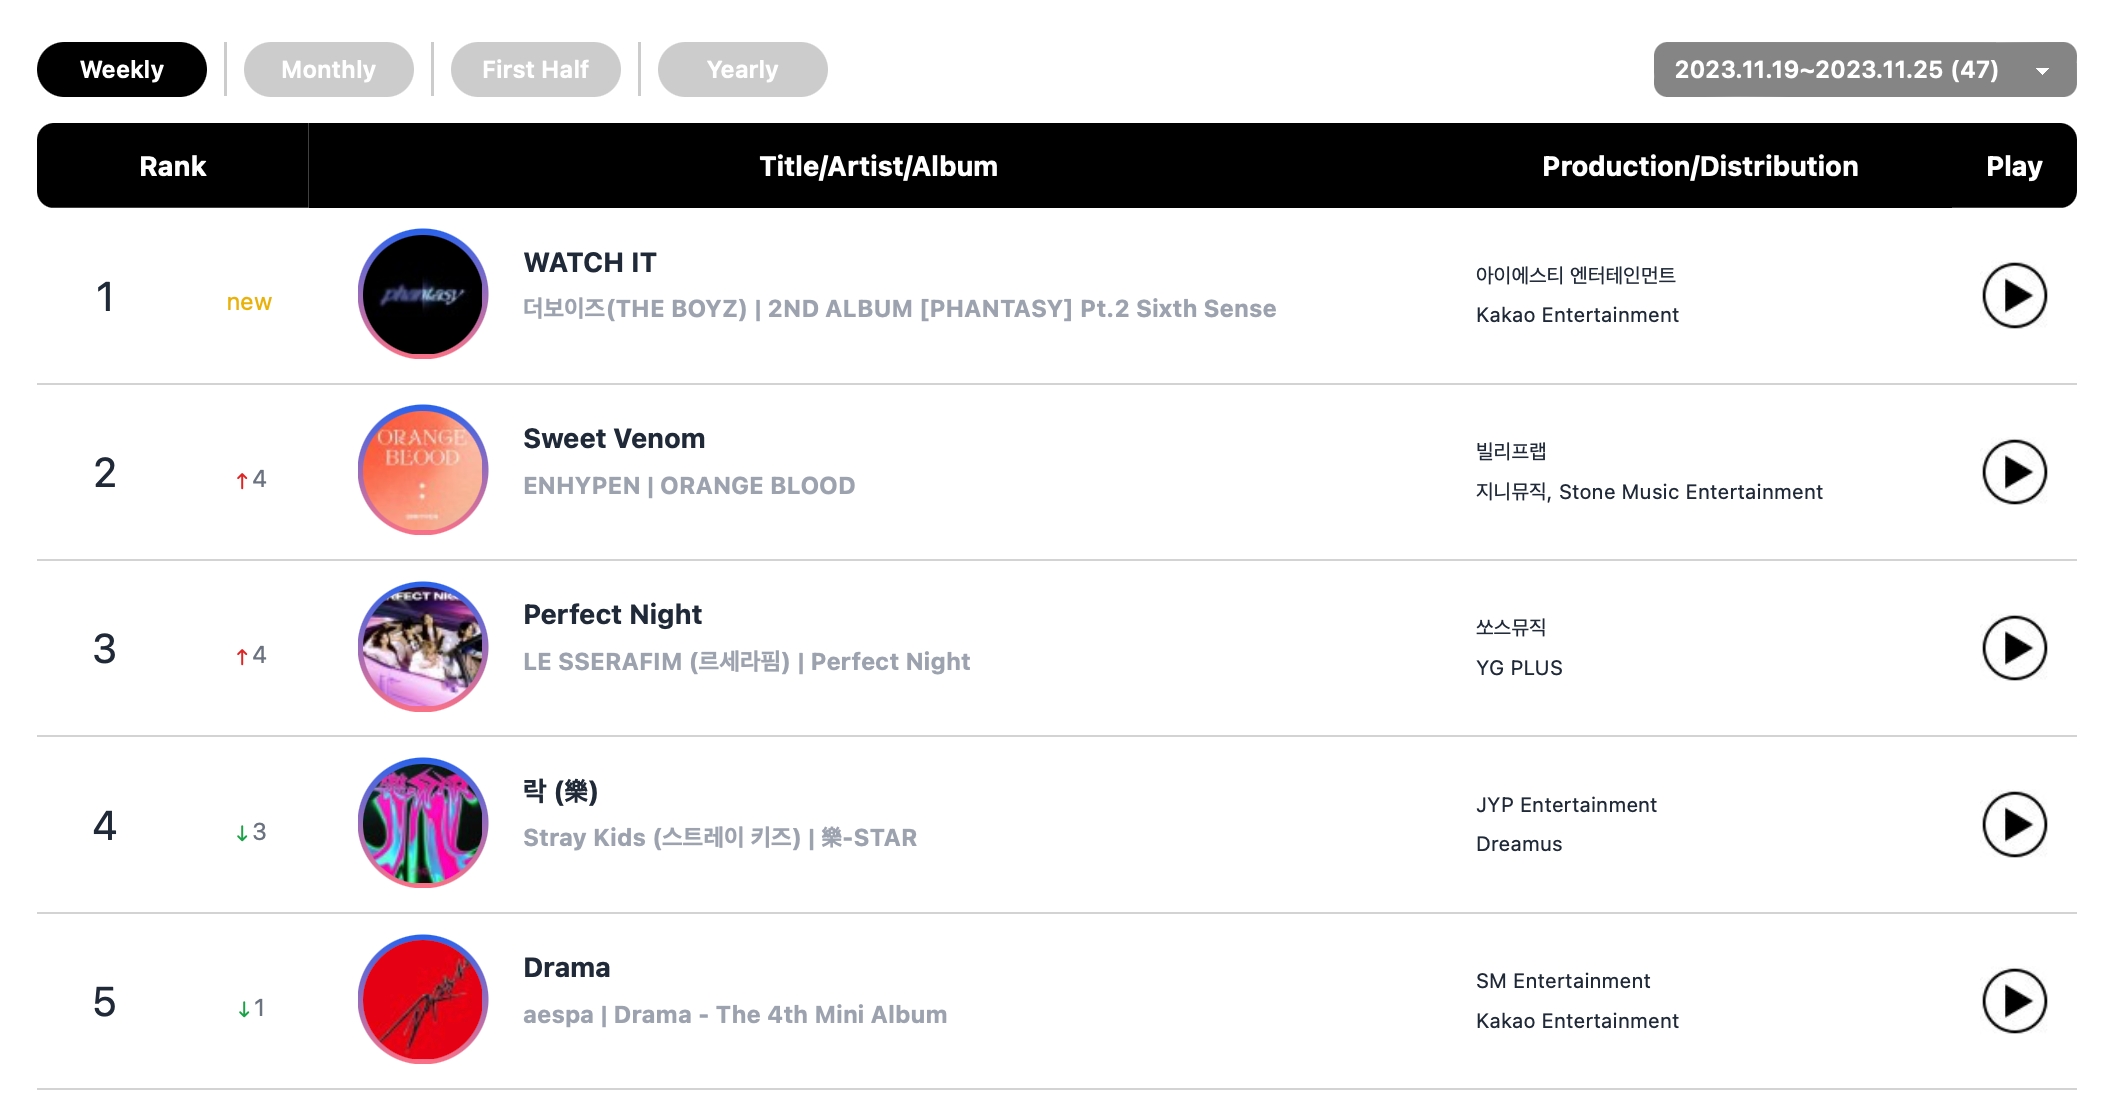Select the Yearly chart tab

pyautogui.click(x=742, y=70)
